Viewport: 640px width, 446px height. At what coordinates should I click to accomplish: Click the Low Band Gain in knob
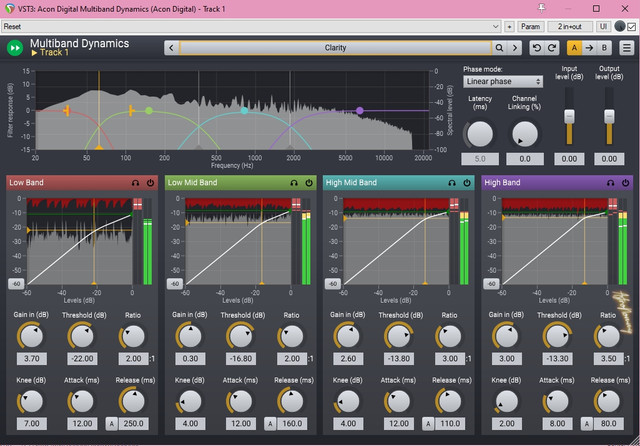[31, 336]
